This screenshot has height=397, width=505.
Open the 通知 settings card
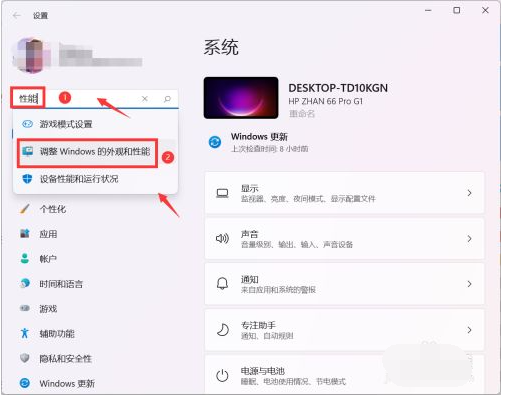(x=344, y=284)
